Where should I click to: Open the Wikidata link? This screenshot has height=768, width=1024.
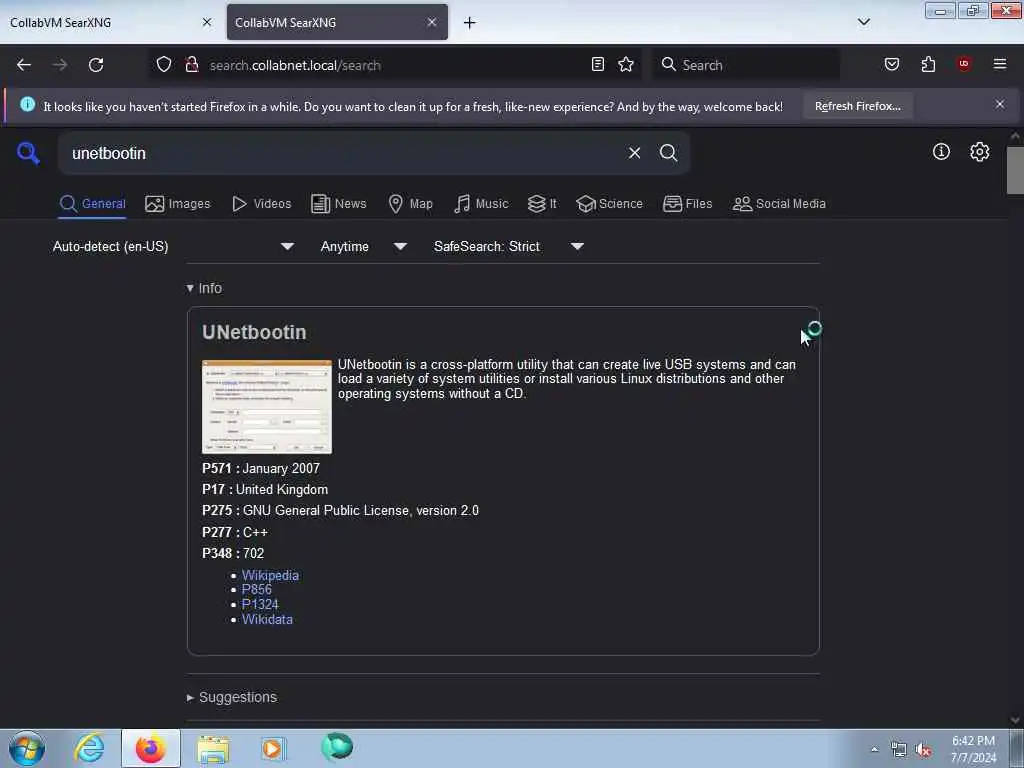(x=267, y=620)
